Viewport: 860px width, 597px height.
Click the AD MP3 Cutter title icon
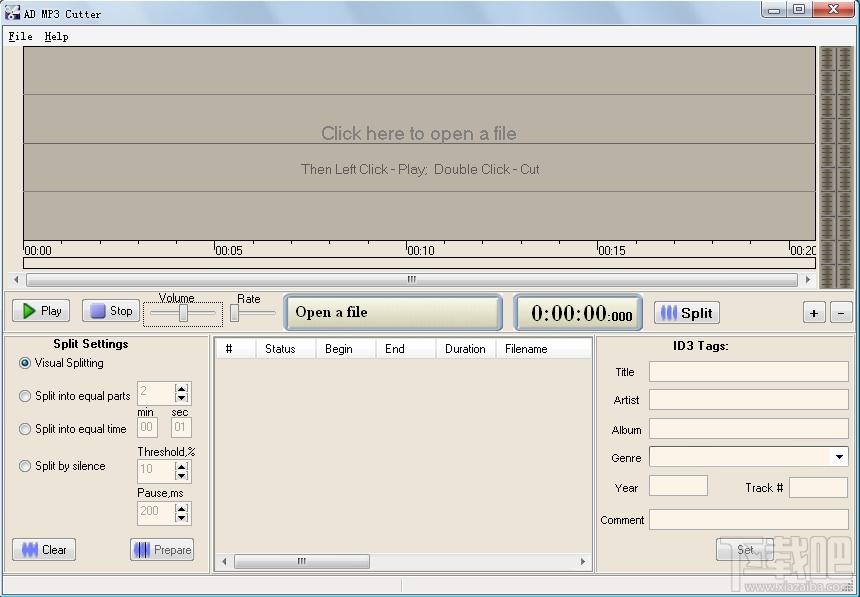click(12, 13)
